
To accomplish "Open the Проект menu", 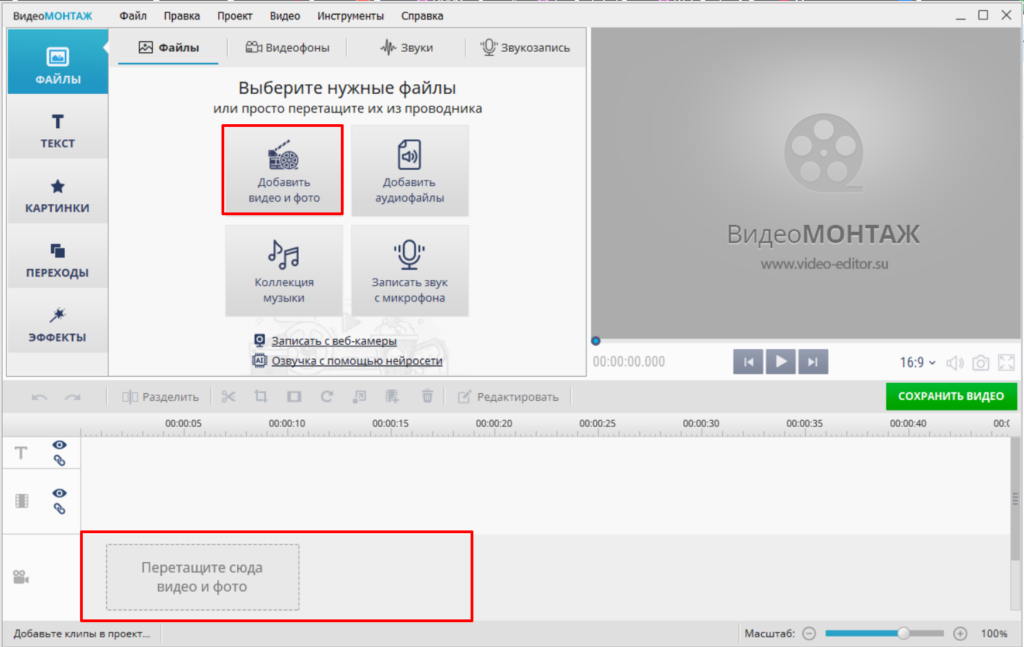I will pos(235,16).
